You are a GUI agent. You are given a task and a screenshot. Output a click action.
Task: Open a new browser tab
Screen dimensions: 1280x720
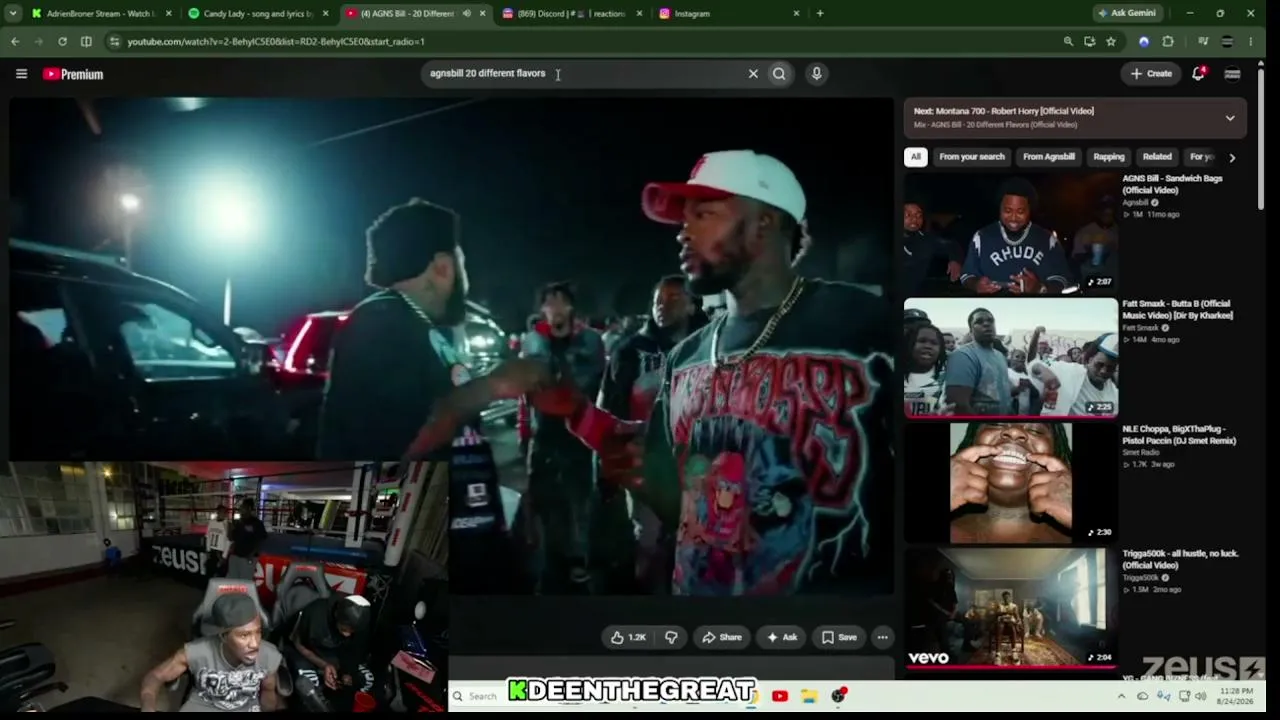coord(820,13)
